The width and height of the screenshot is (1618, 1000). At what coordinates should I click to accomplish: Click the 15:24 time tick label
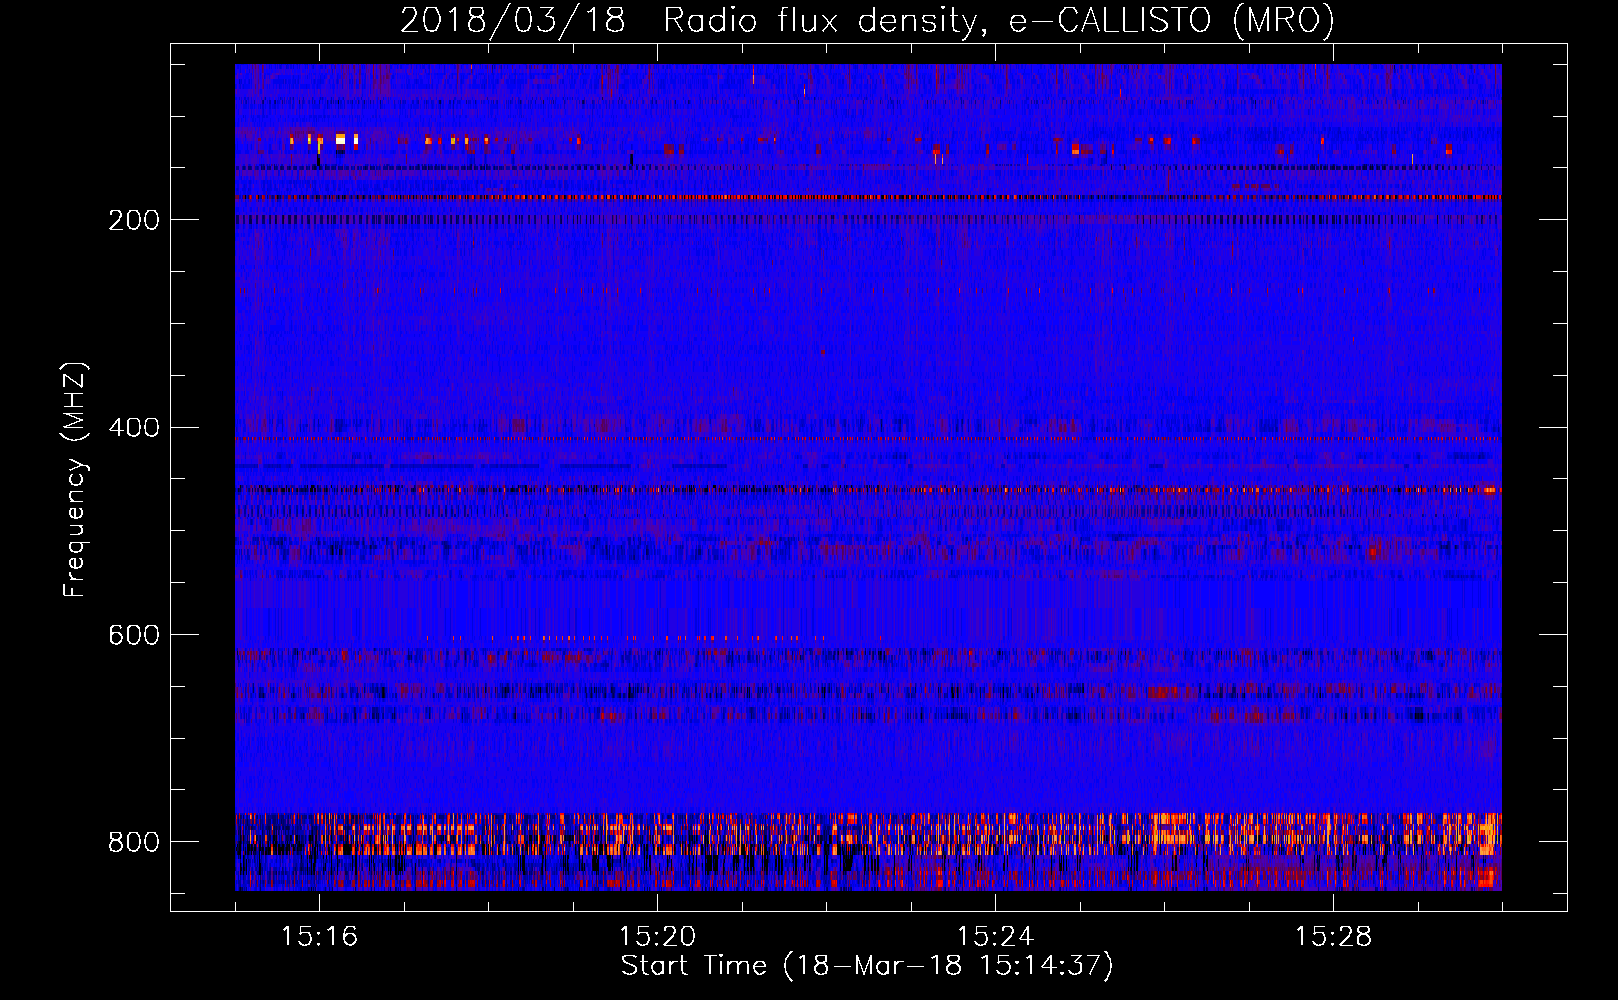click(x=995, y=937)
